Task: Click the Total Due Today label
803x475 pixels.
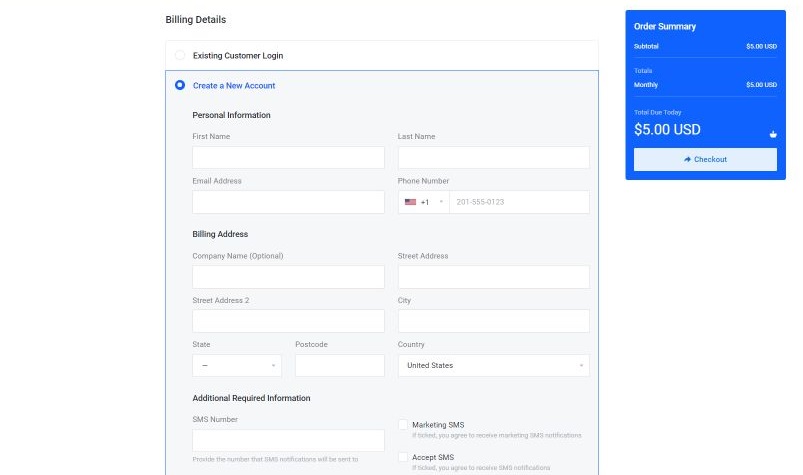Action: tap(658, 112)
